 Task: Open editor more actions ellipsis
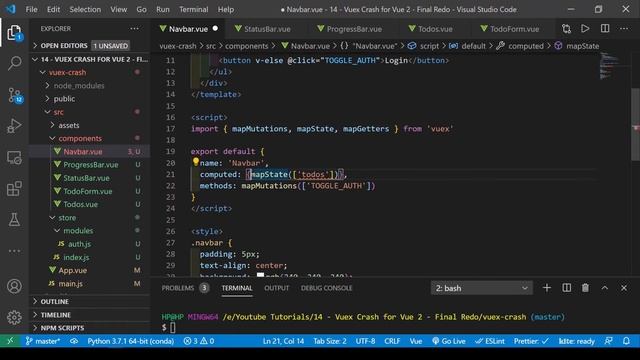click(x=624, y=29)
